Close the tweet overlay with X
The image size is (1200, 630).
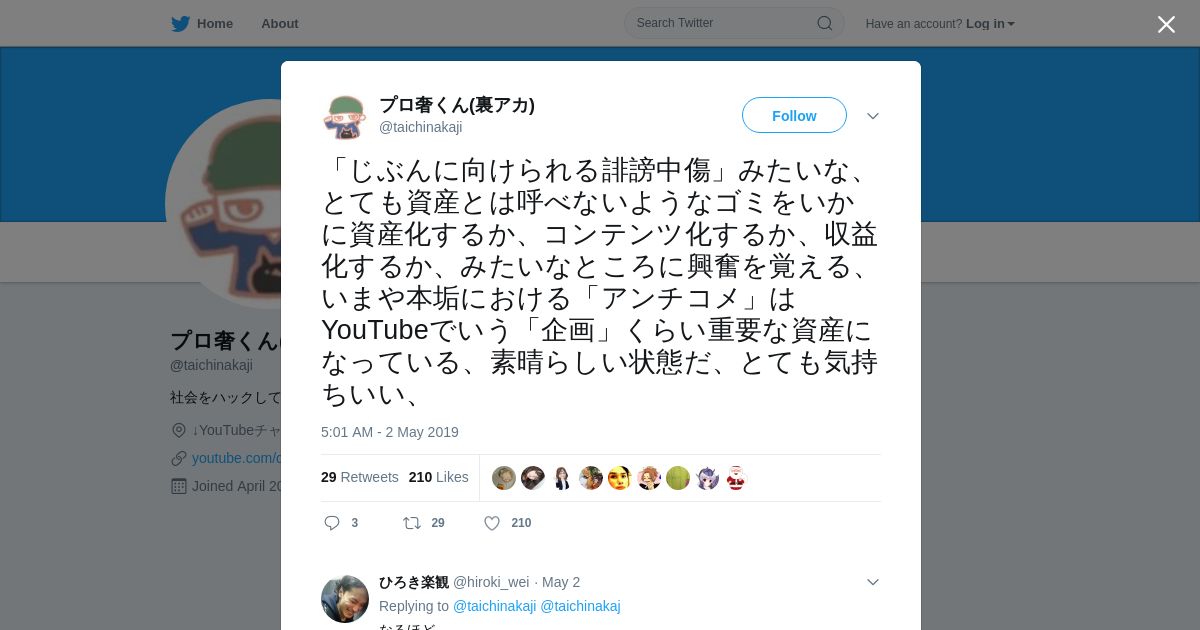(x=1166, y=24)
